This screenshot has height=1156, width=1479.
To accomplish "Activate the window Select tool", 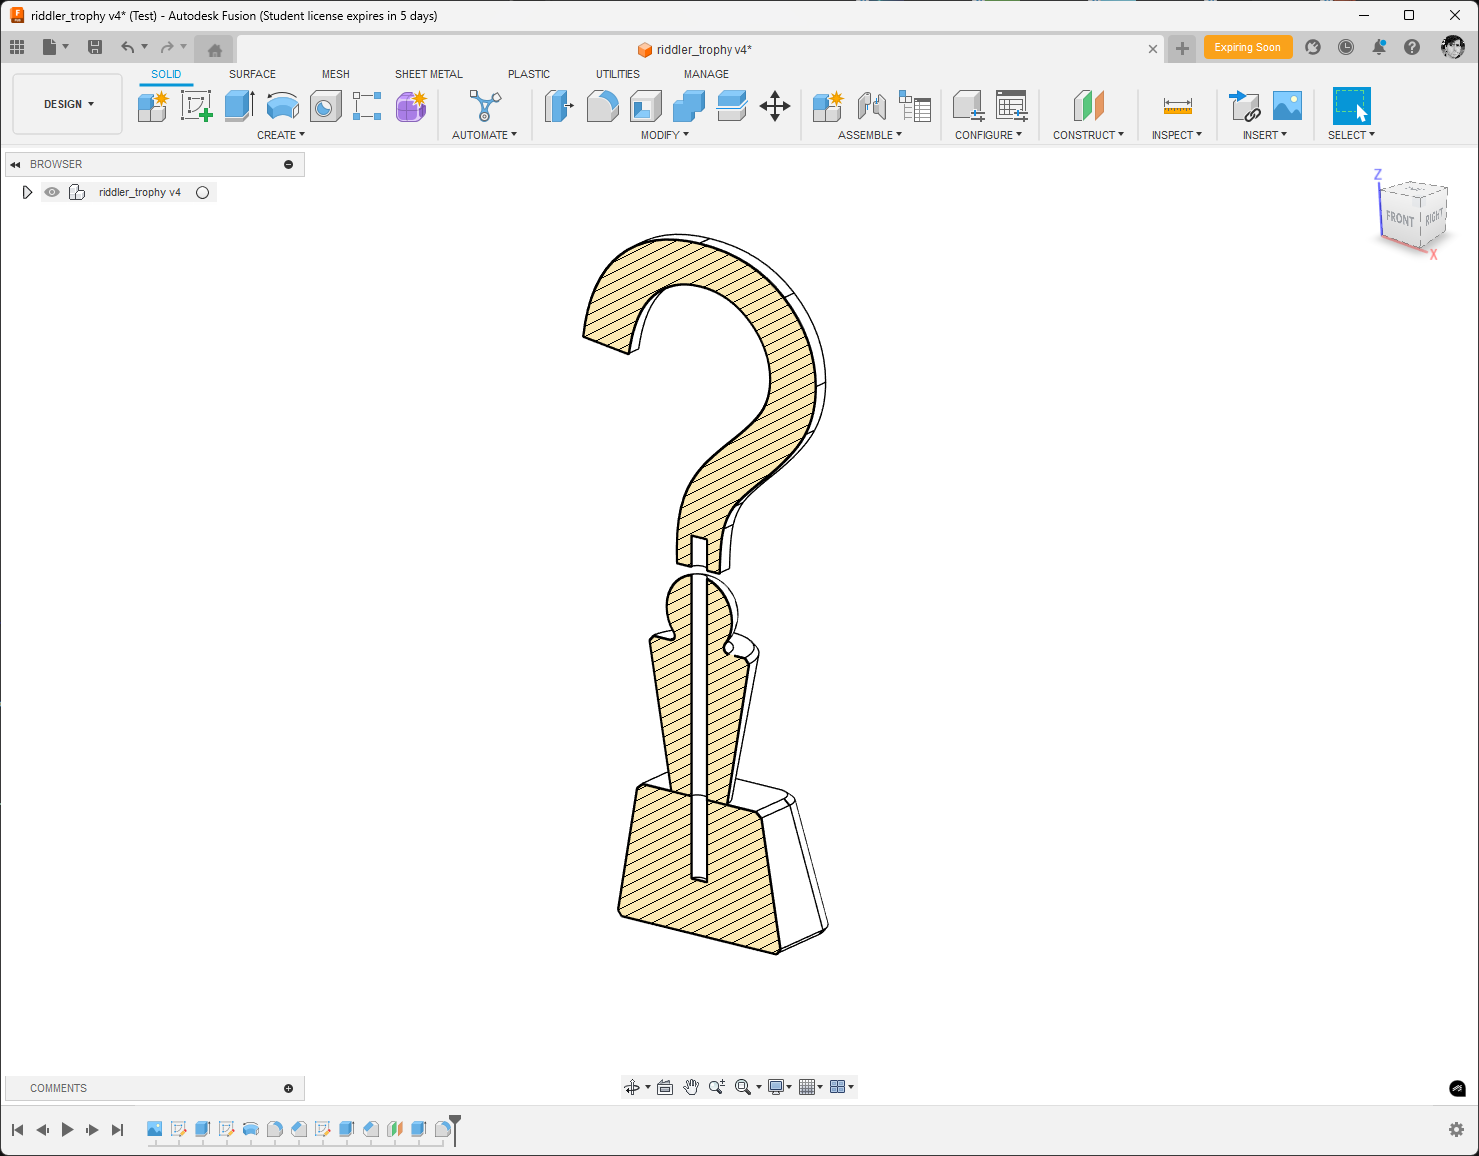I will tap(1351, 106).
